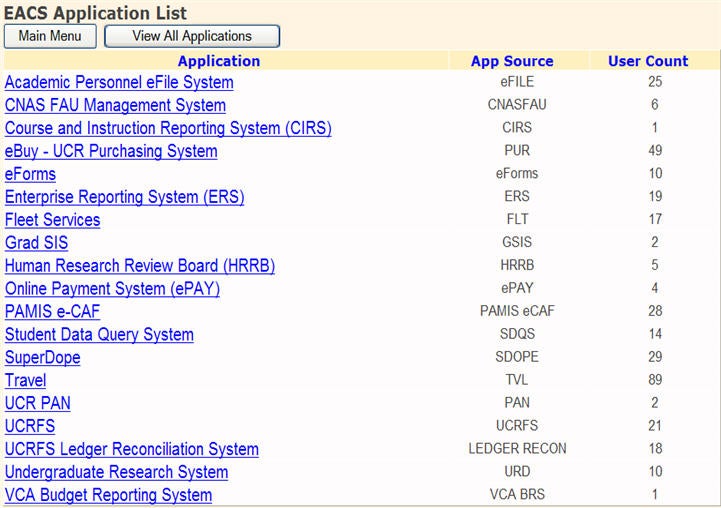This screenshot has height=508, width=721.
Task: Open CNAS FAU Management System link
Action: pyautogui.click(x=115, y=105)
